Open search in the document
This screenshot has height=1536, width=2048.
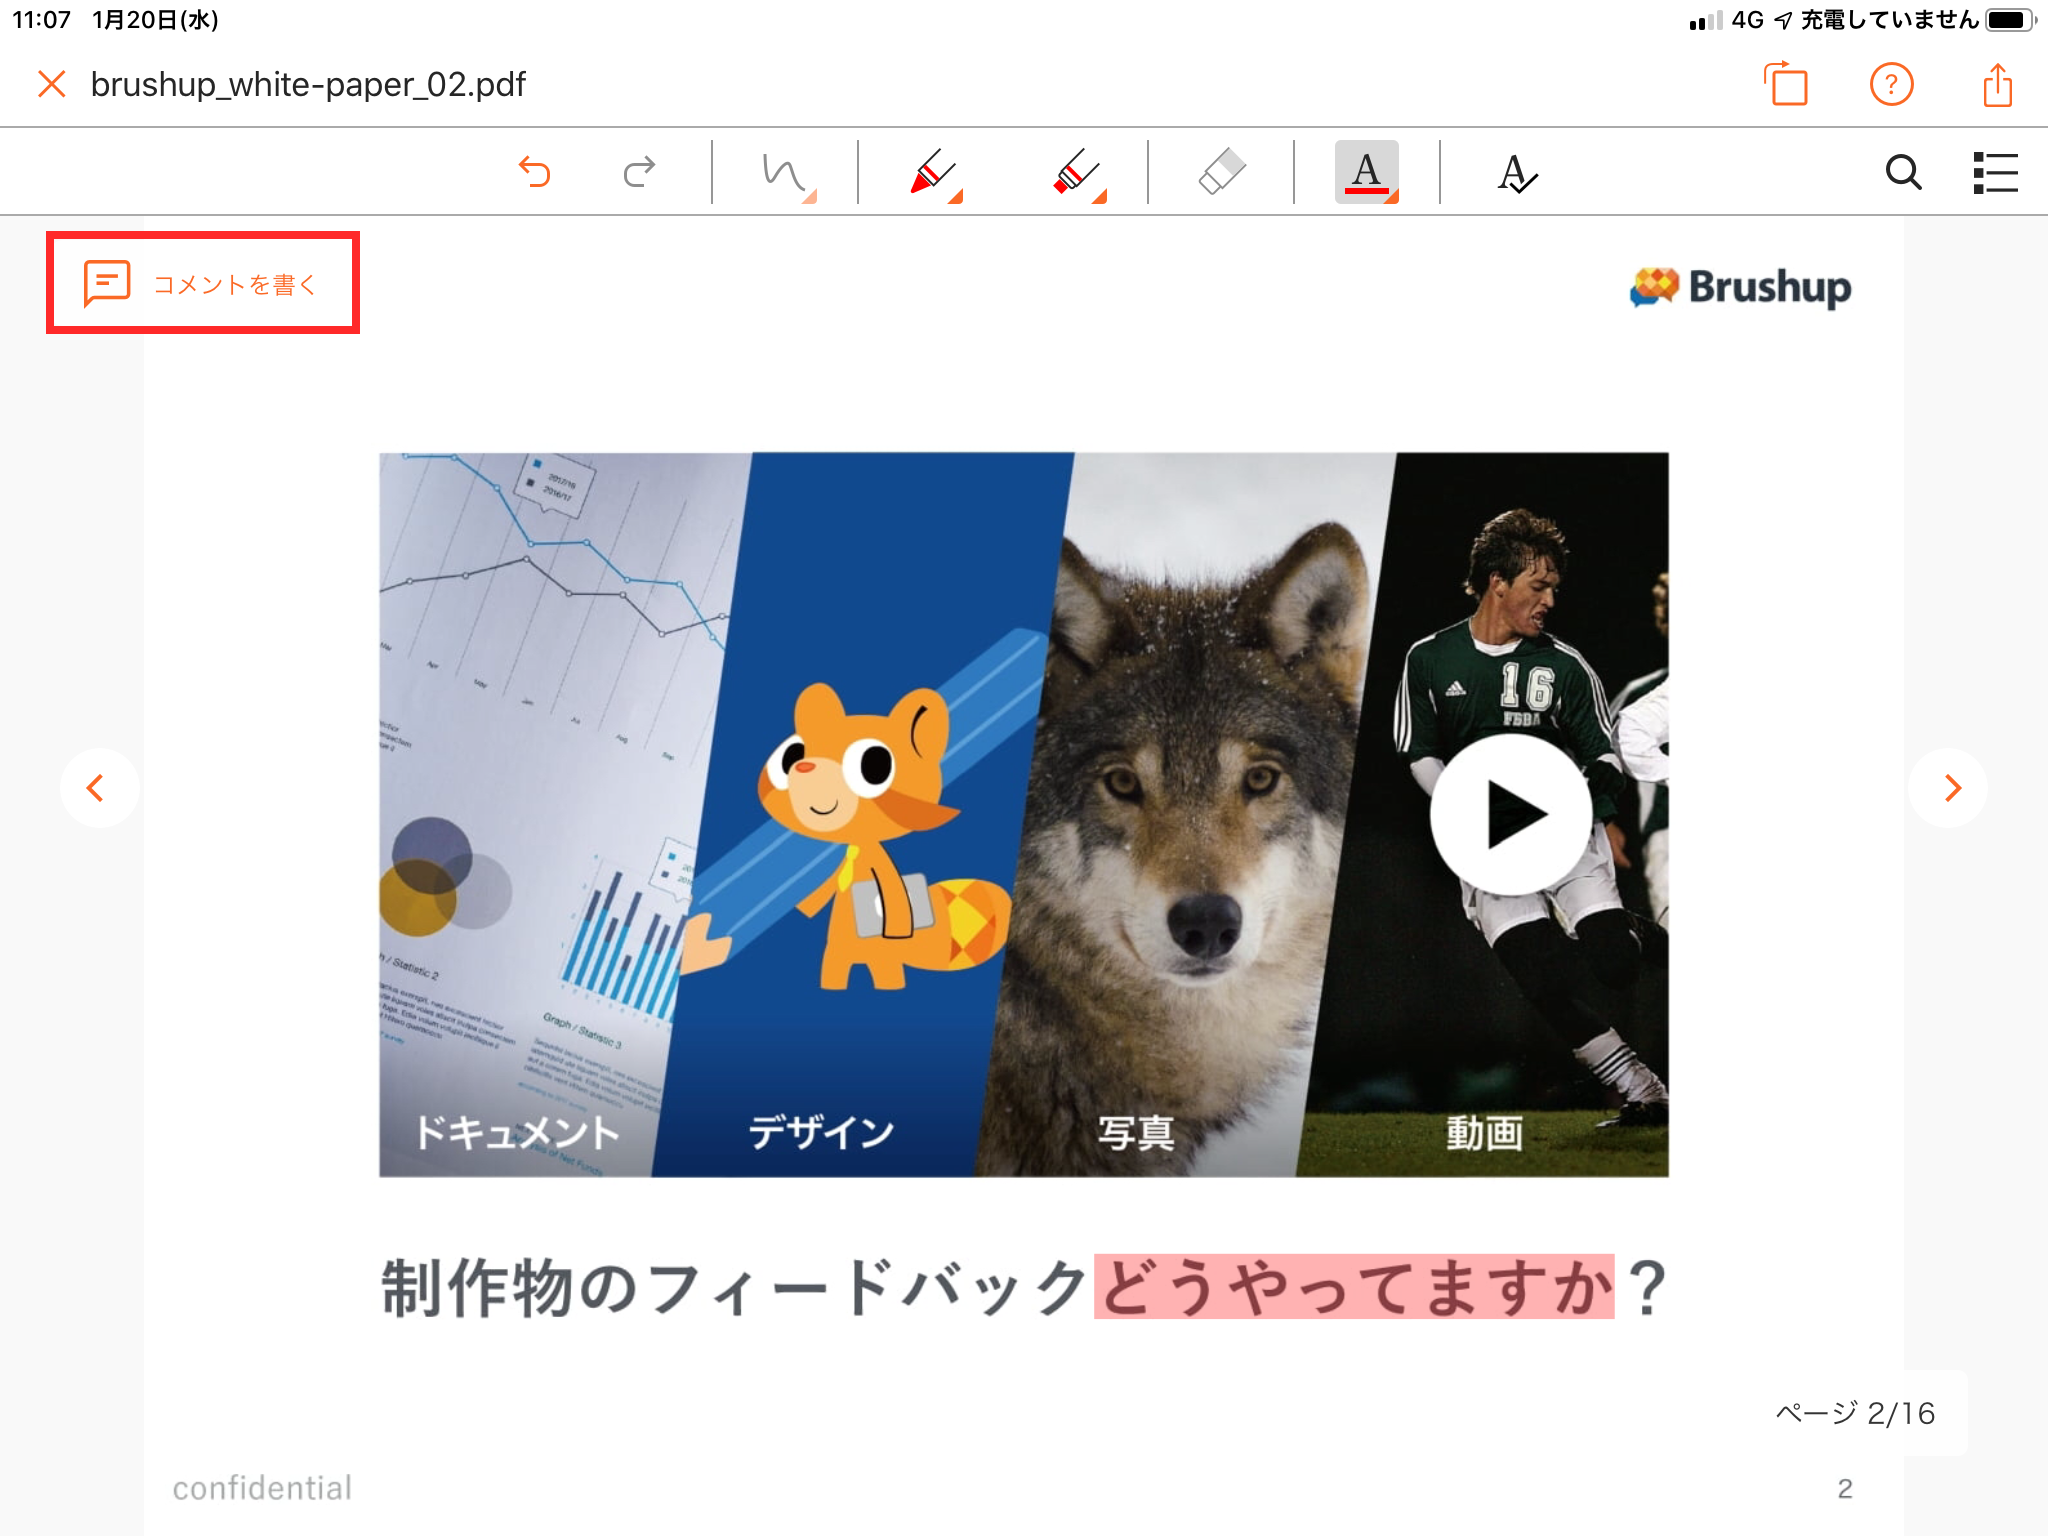(x=1903, y=172)
